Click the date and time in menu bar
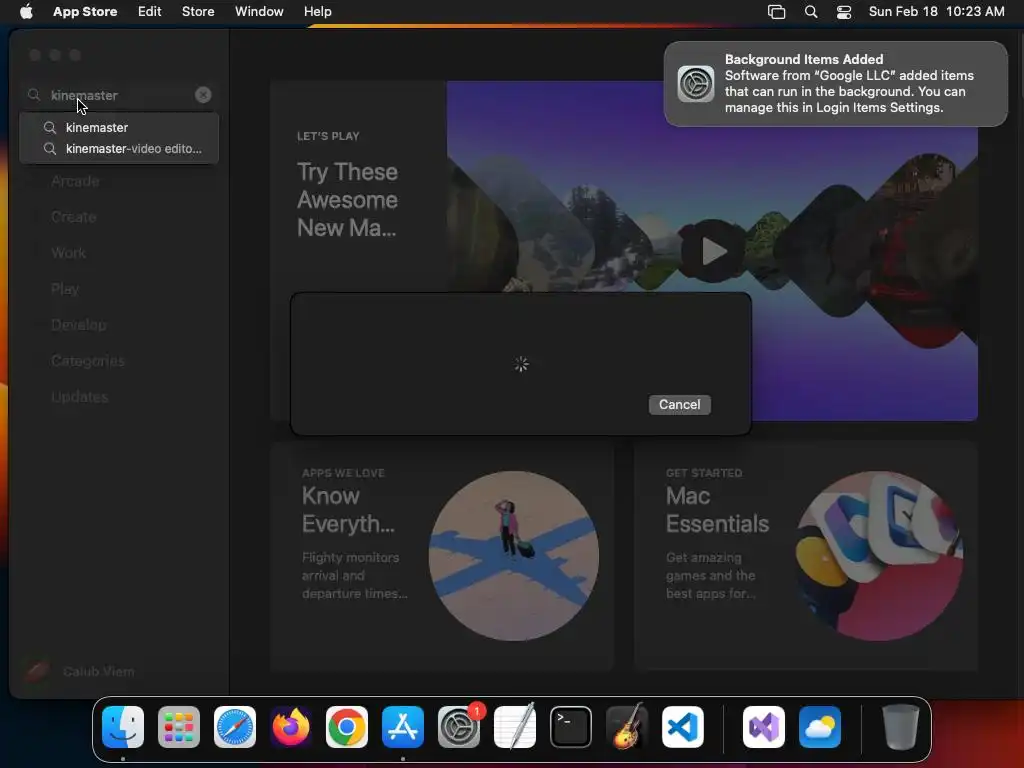Image resolution: width=1024 pixels, height=768 pixels. tap(936, 12)
